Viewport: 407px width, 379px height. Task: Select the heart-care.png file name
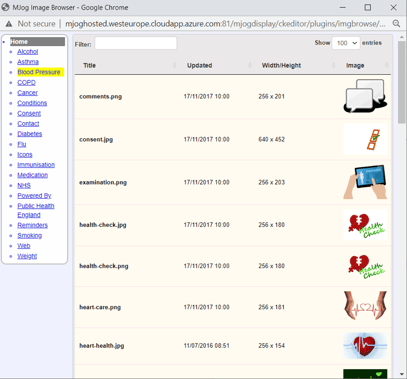pos(100,307)
